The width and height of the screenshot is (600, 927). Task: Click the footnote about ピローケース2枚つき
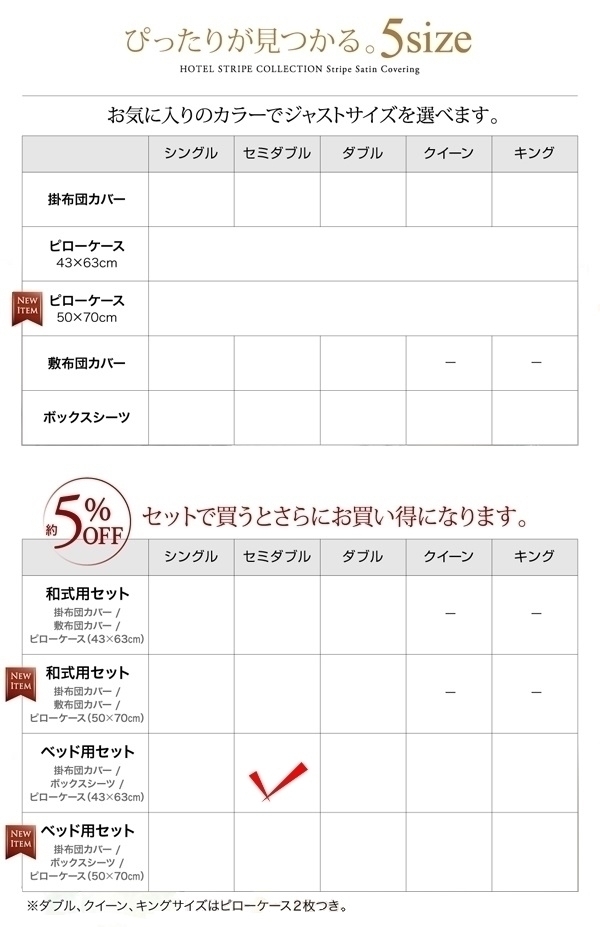(x=187, y=905)
